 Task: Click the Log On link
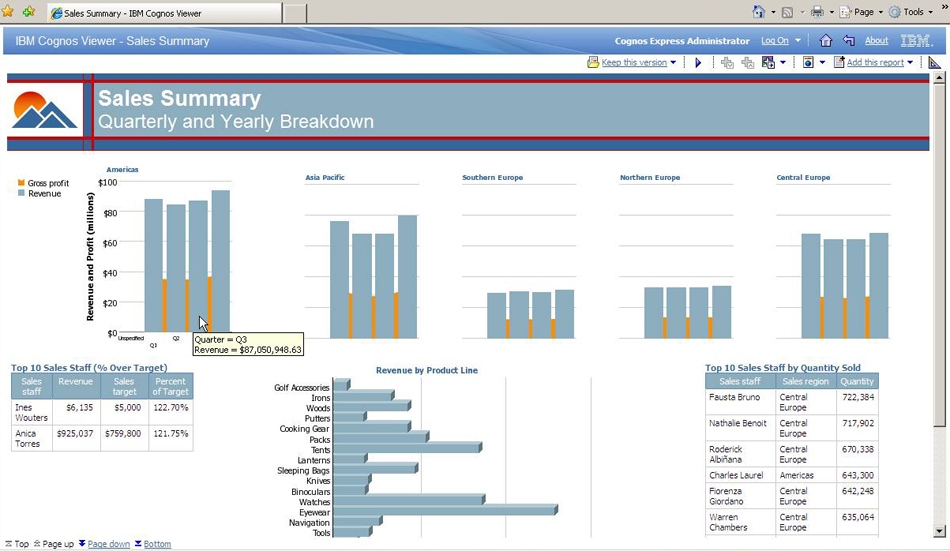[775, 41]
